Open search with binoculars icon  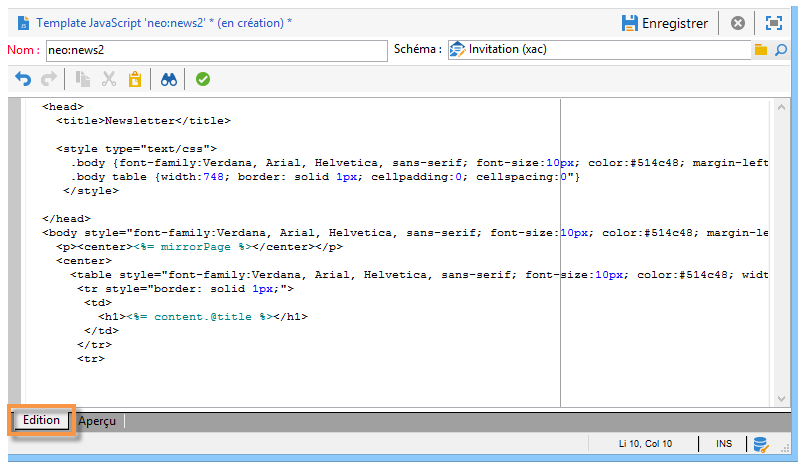coord(168,80)
